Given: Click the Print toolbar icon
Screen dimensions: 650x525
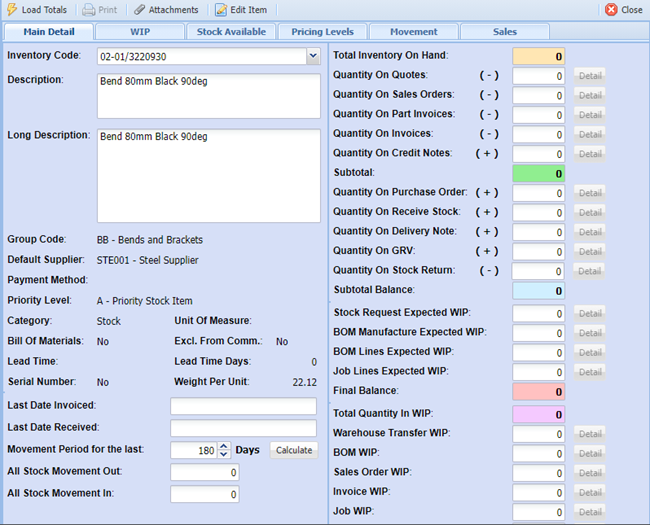Looking at the screenshot, I should (x=88, y=10).
